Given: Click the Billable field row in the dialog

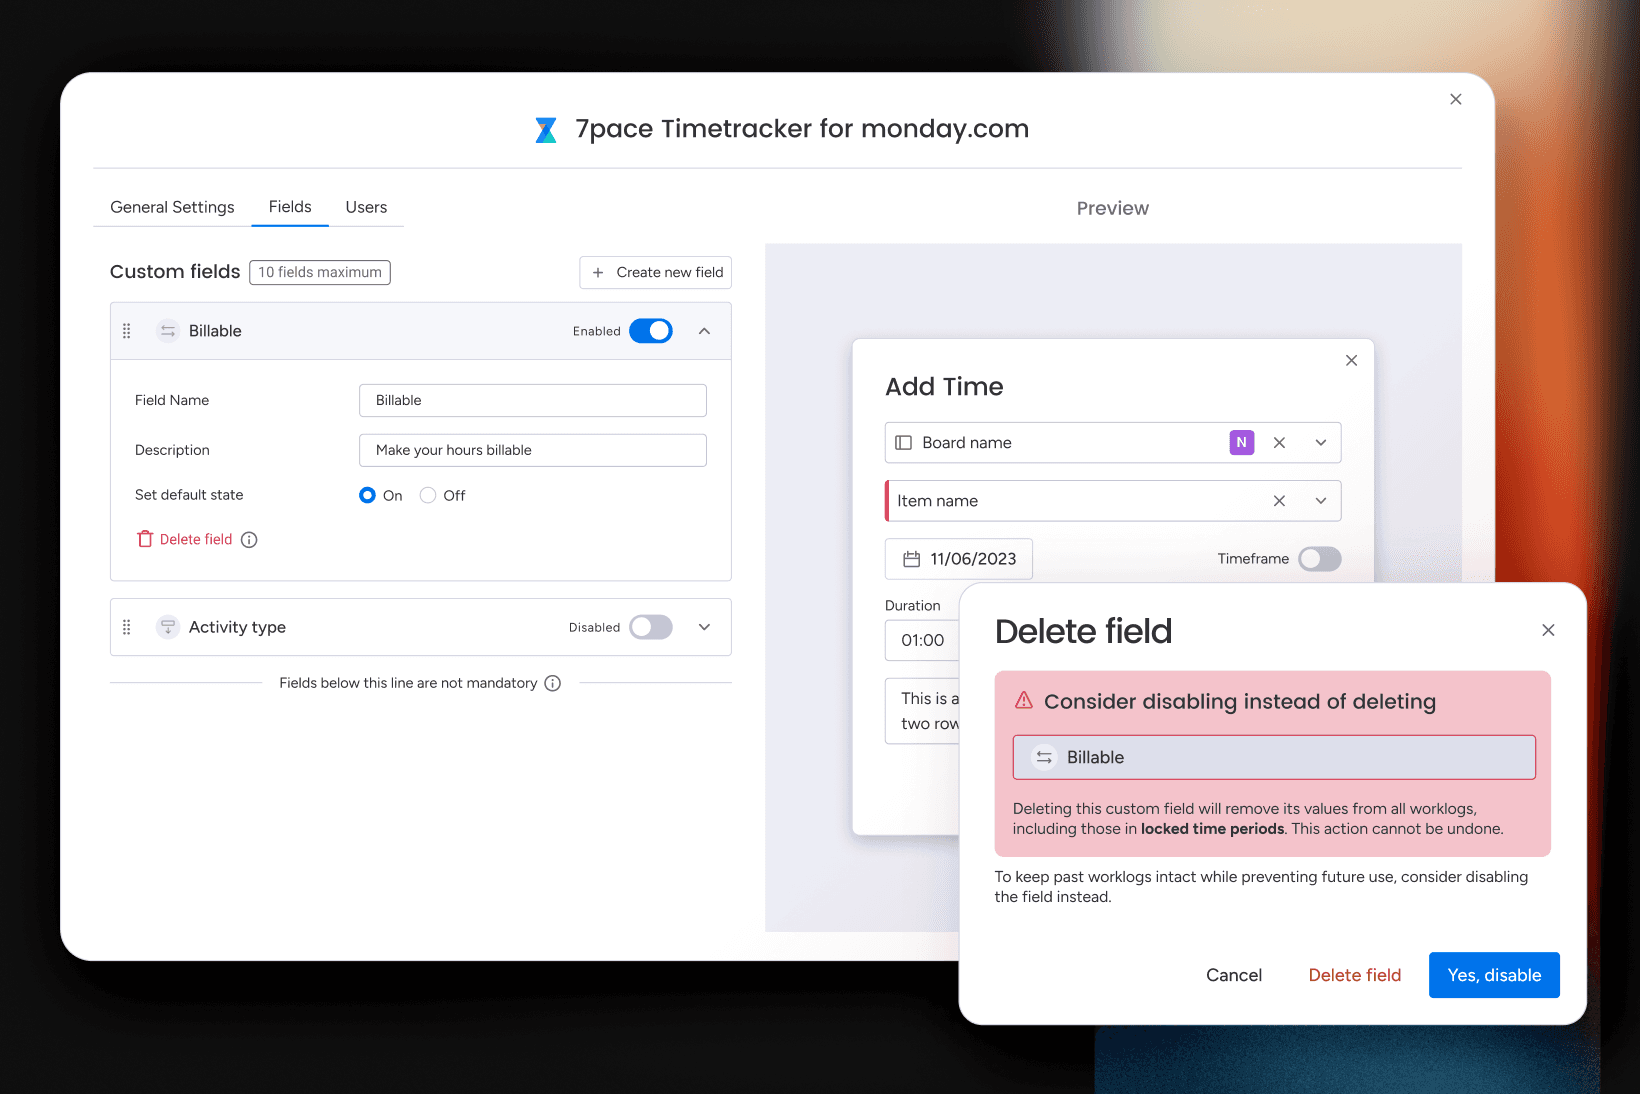Looking at the screenshot, I should [1274, 757].
